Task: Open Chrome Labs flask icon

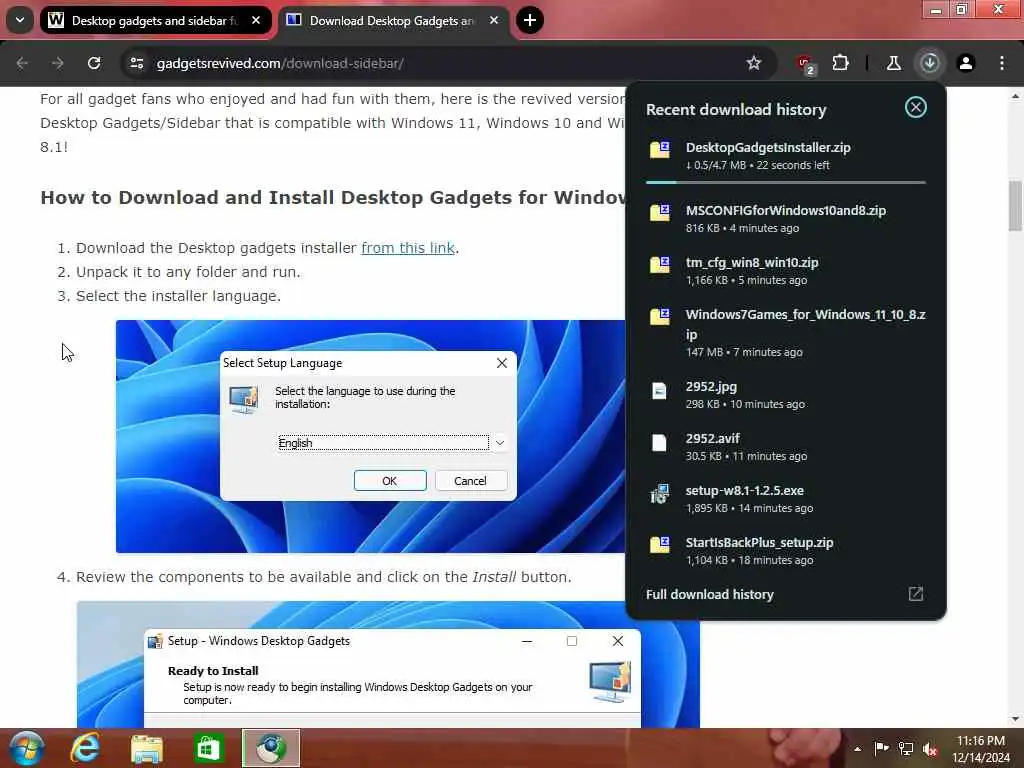Action: pyautogui.click(x=893, y=63)
